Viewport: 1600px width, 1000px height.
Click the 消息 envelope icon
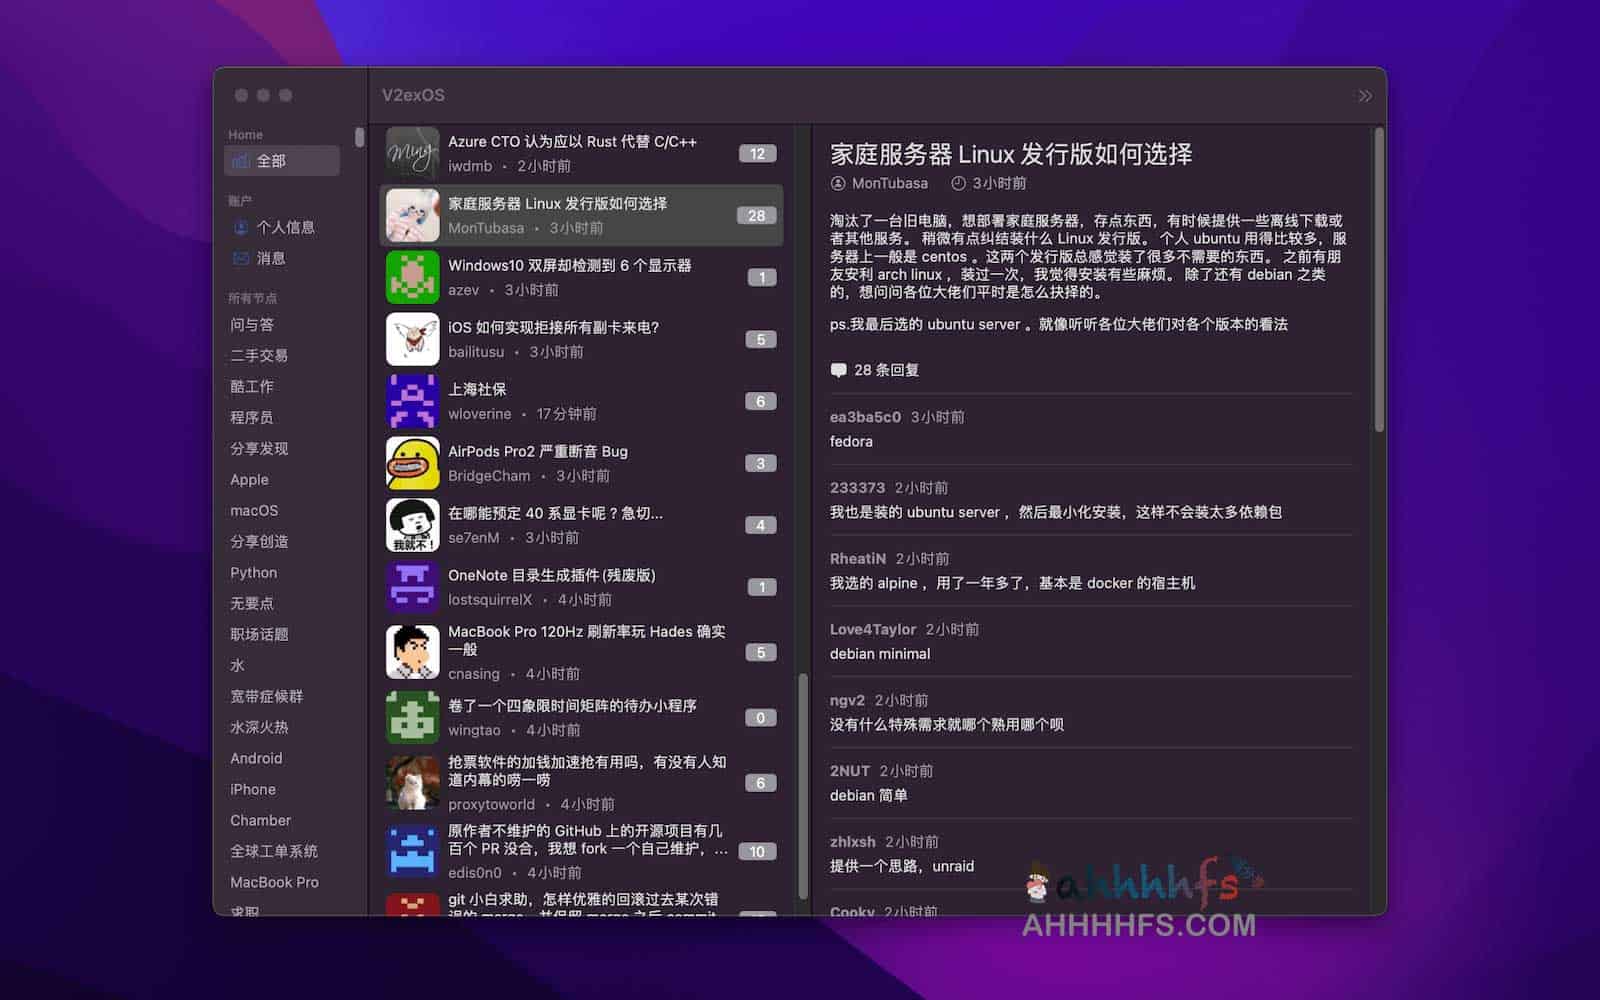(241, 258)
